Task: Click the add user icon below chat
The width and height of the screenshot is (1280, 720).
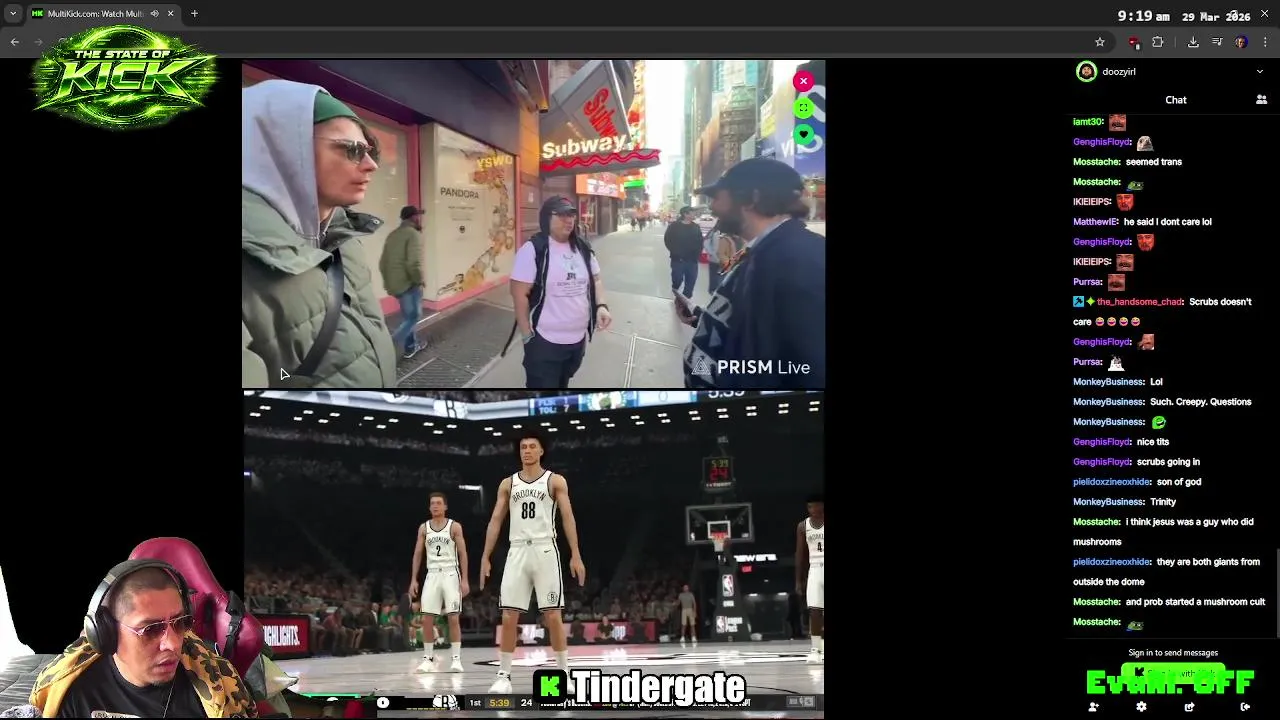Action: [1093, 707]
